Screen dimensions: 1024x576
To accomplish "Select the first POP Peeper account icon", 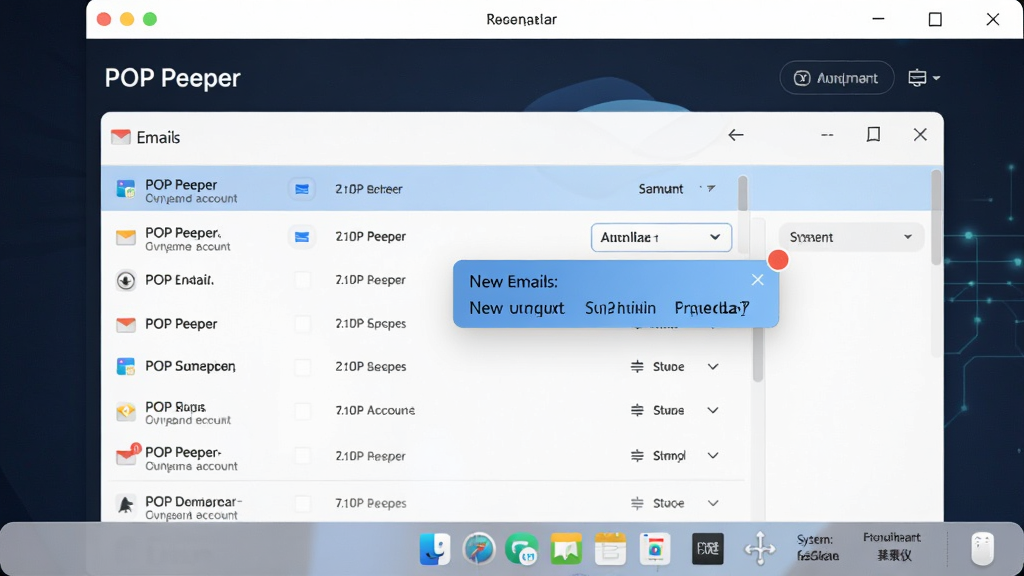I will (125, 189).
